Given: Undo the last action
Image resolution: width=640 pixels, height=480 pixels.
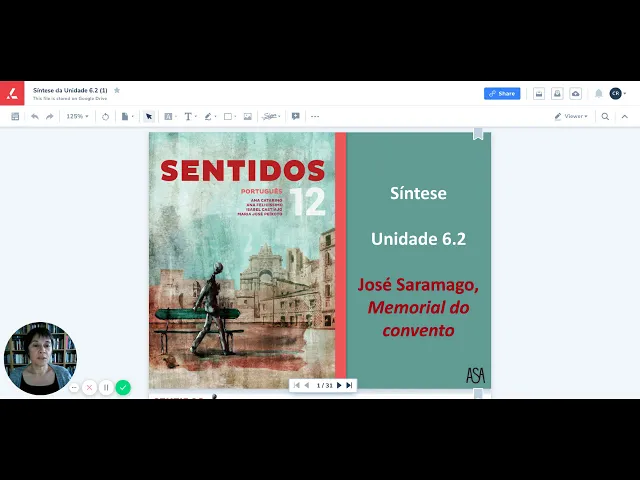Looking at the screenshot, I should (35, 116).
